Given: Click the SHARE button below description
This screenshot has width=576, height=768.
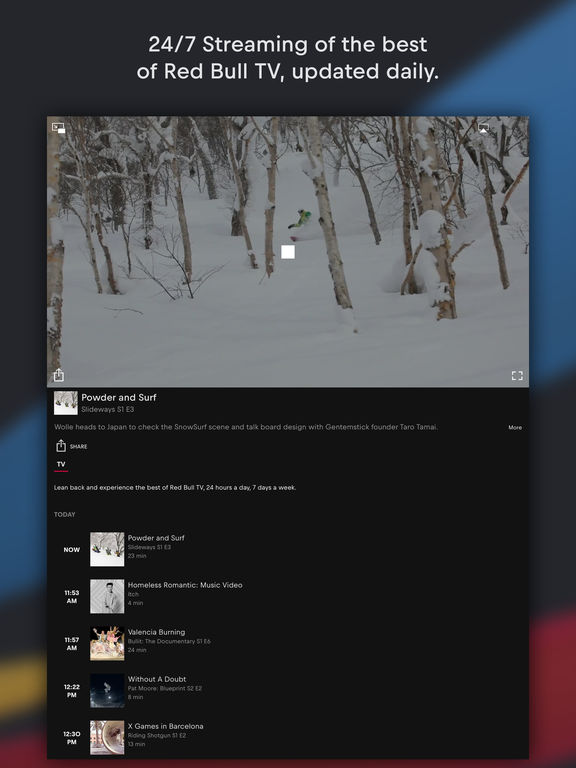Looking at the screenshot, I should 72,446.
